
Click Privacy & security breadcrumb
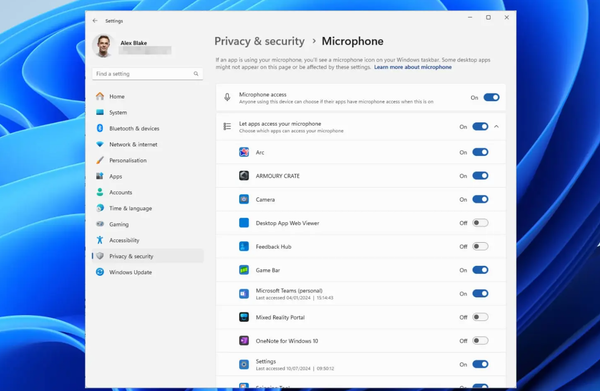click(259, 41)
